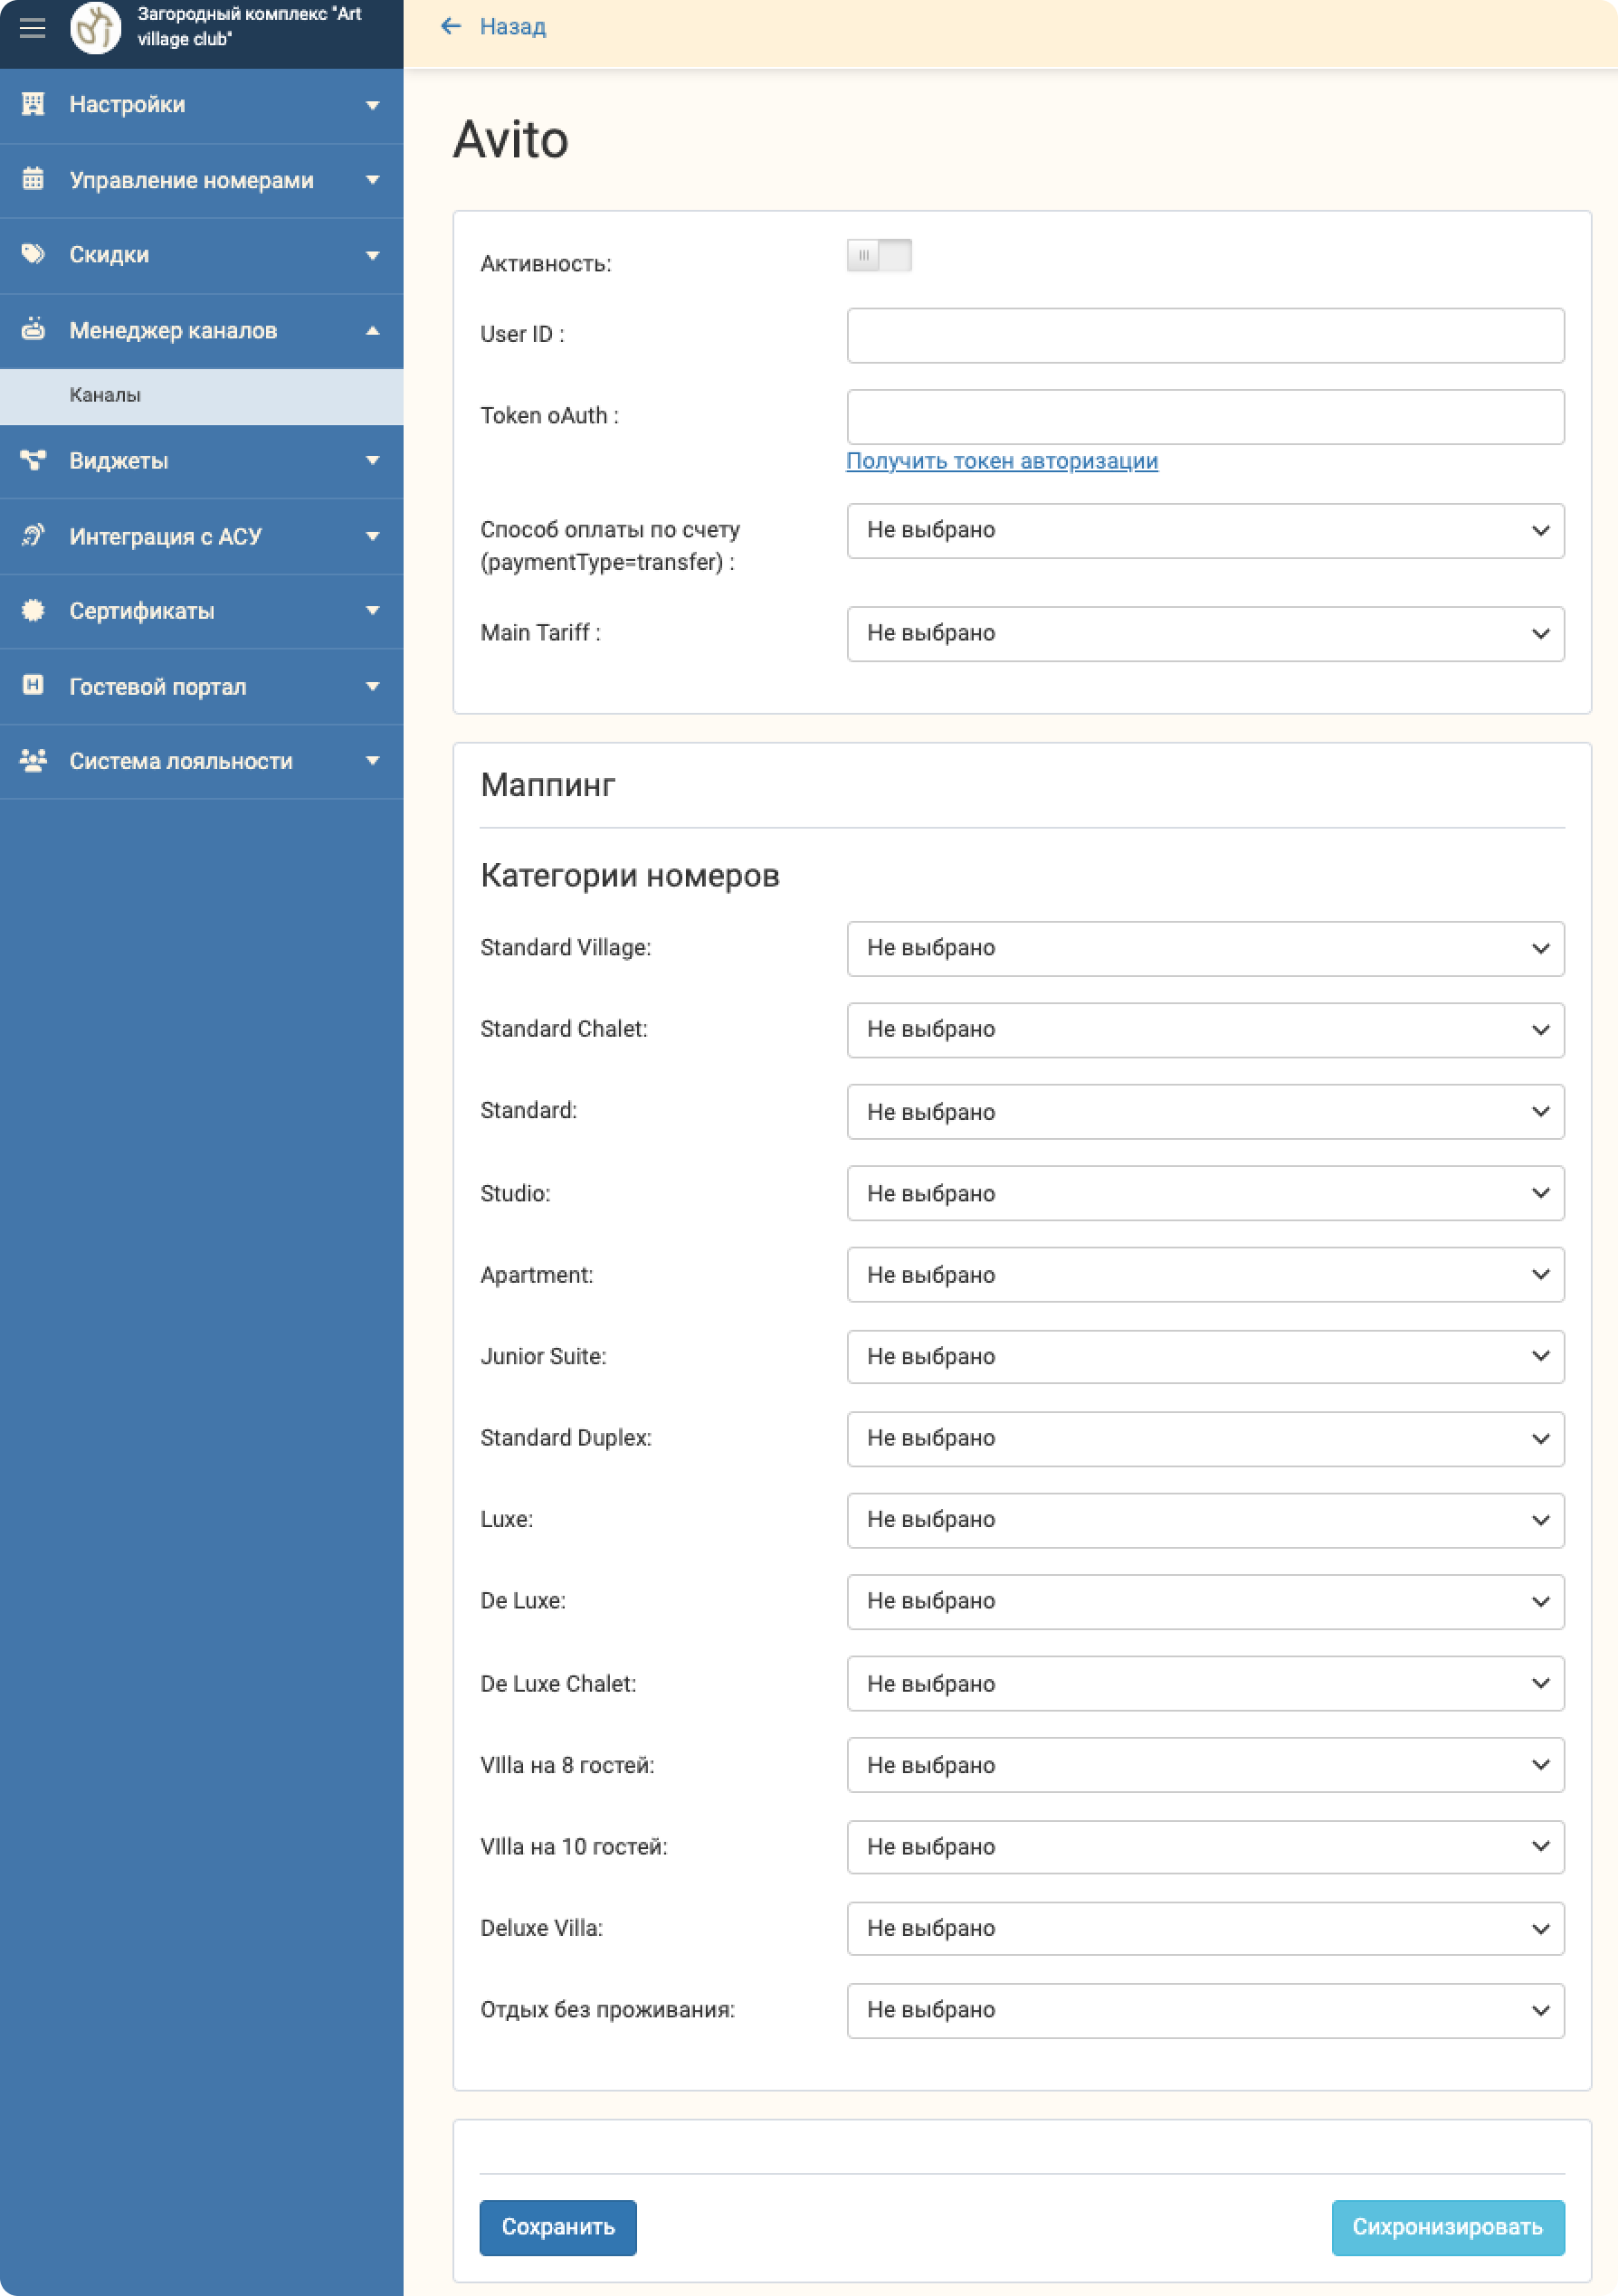
Task: Expand the Виджеты menu arrow
Action: click(373, 460)
